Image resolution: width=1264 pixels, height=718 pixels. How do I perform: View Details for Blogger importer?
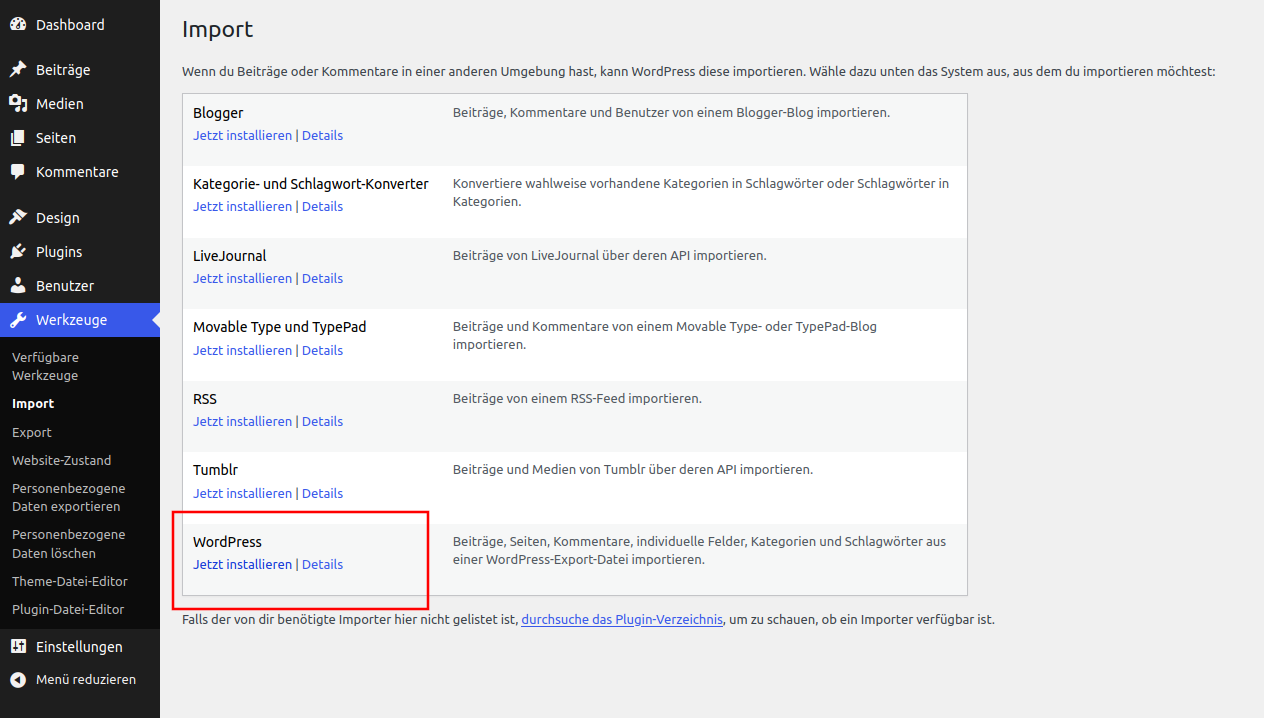[x=322, y=135]
